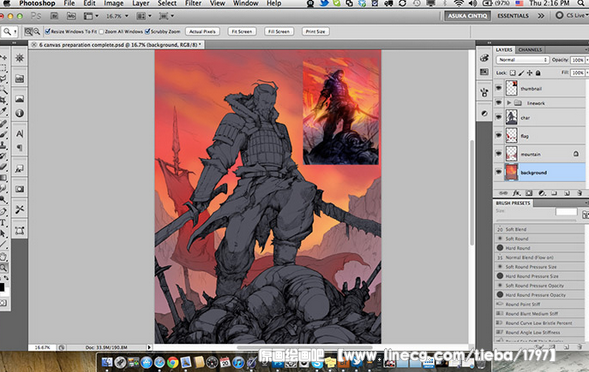Screen dimensions: 589x372
Task: Switch to ASUKA CINTIQ workspace
Action: point(467,16)
